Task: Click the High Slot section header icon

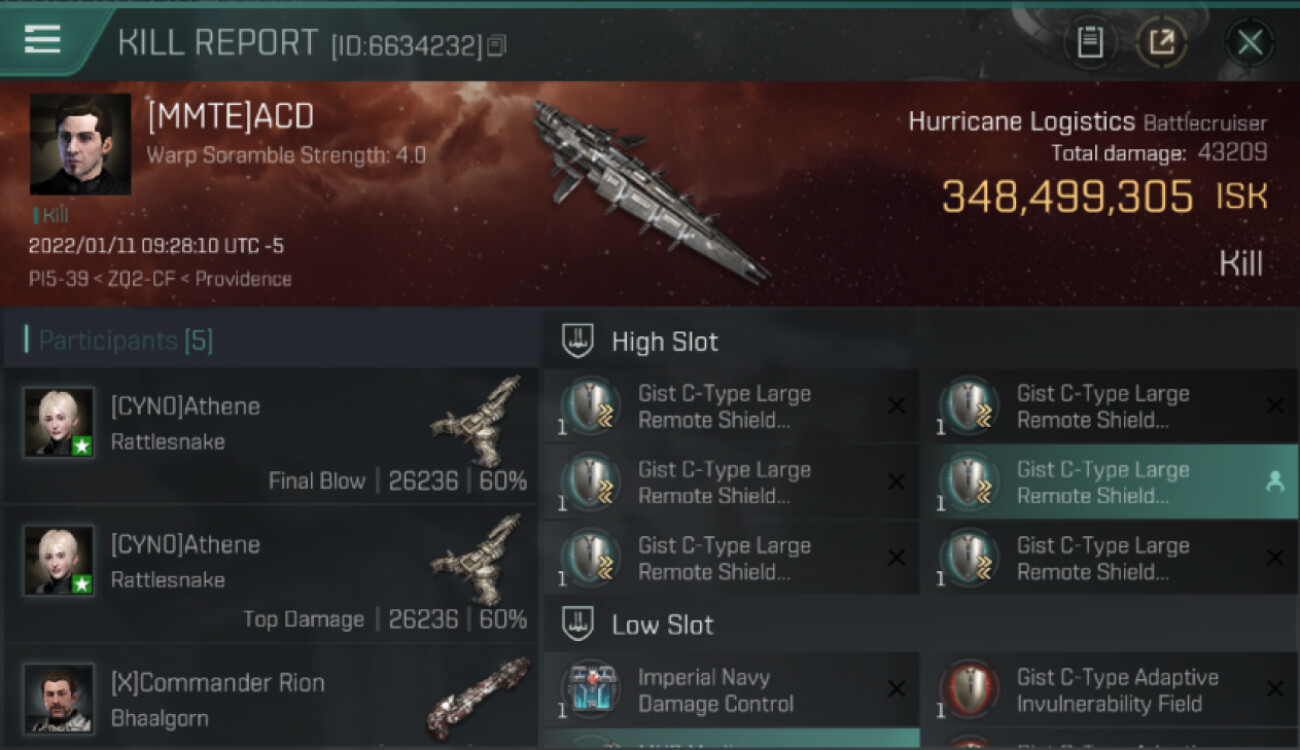Action: pyautogui.click(x=578, y=341)
